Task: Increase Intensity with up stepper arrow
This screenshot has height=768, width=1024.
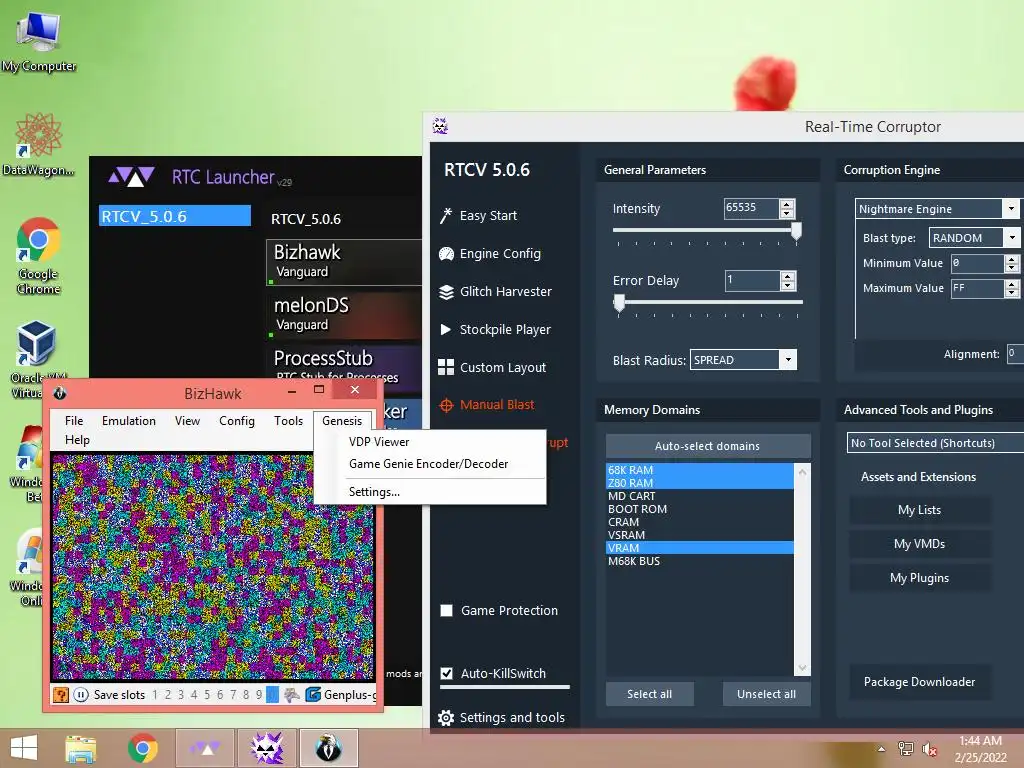Action: (x=788, y=204)
